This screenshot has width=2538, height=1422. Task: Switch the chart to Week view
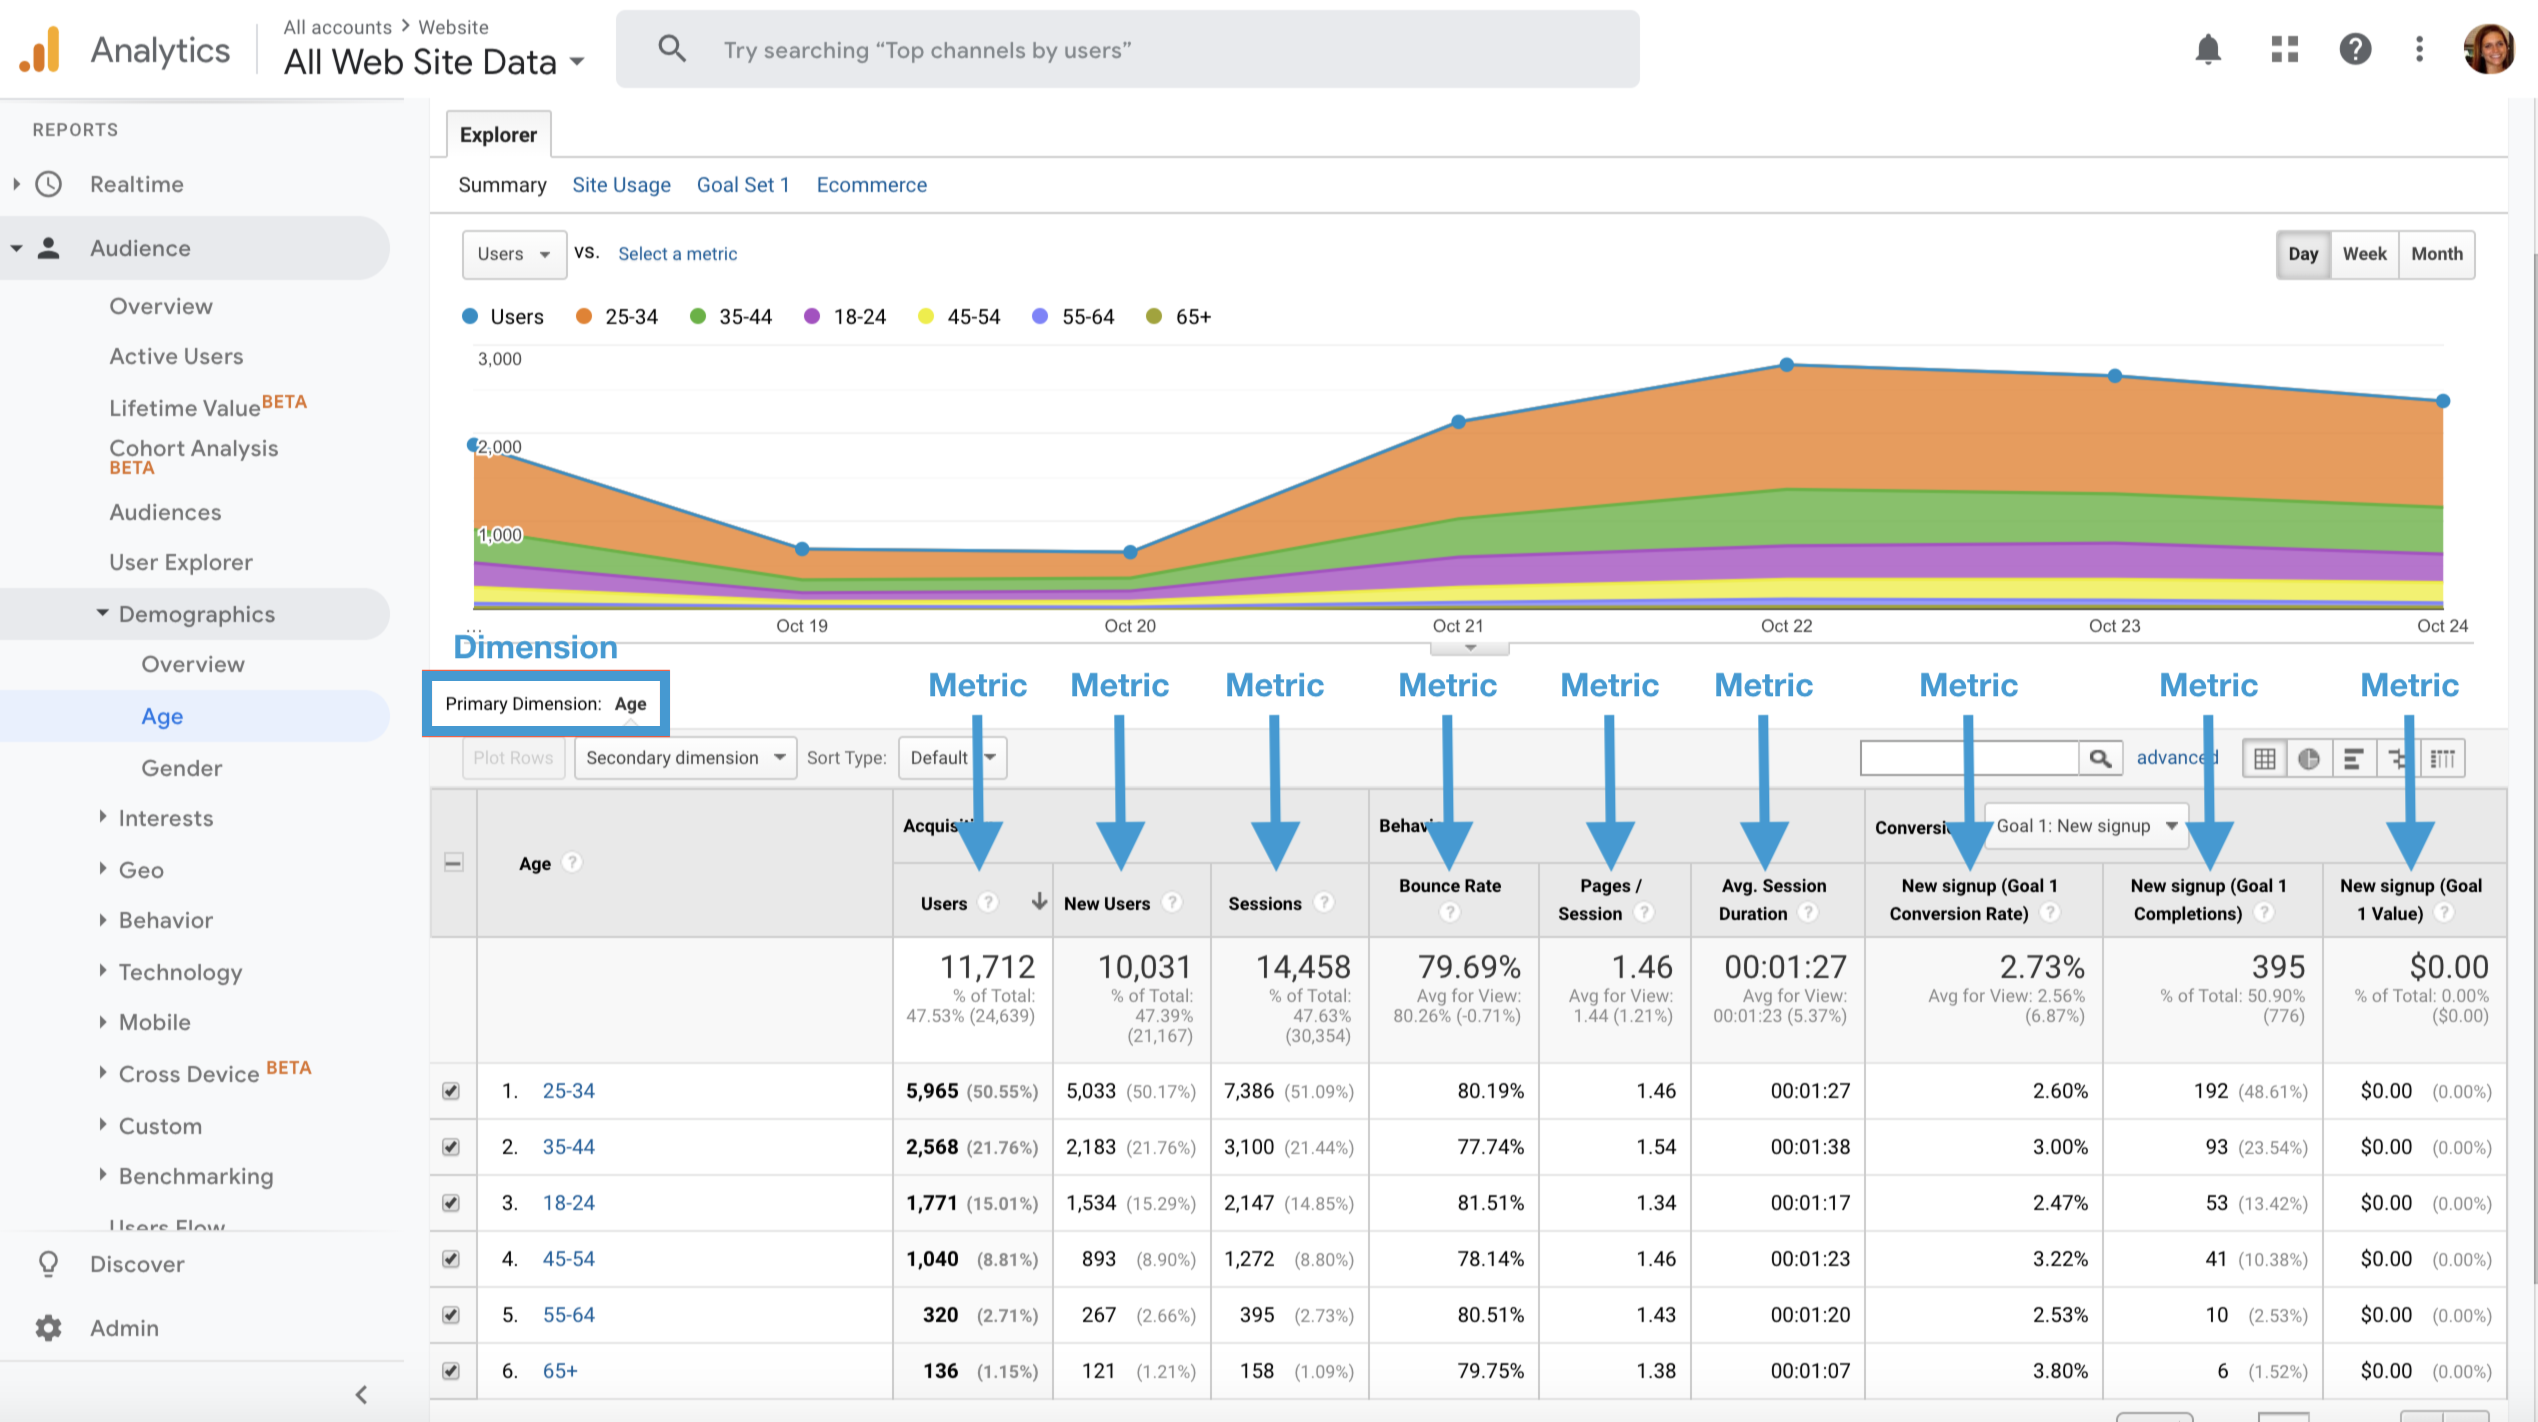tap(2363, 254)
